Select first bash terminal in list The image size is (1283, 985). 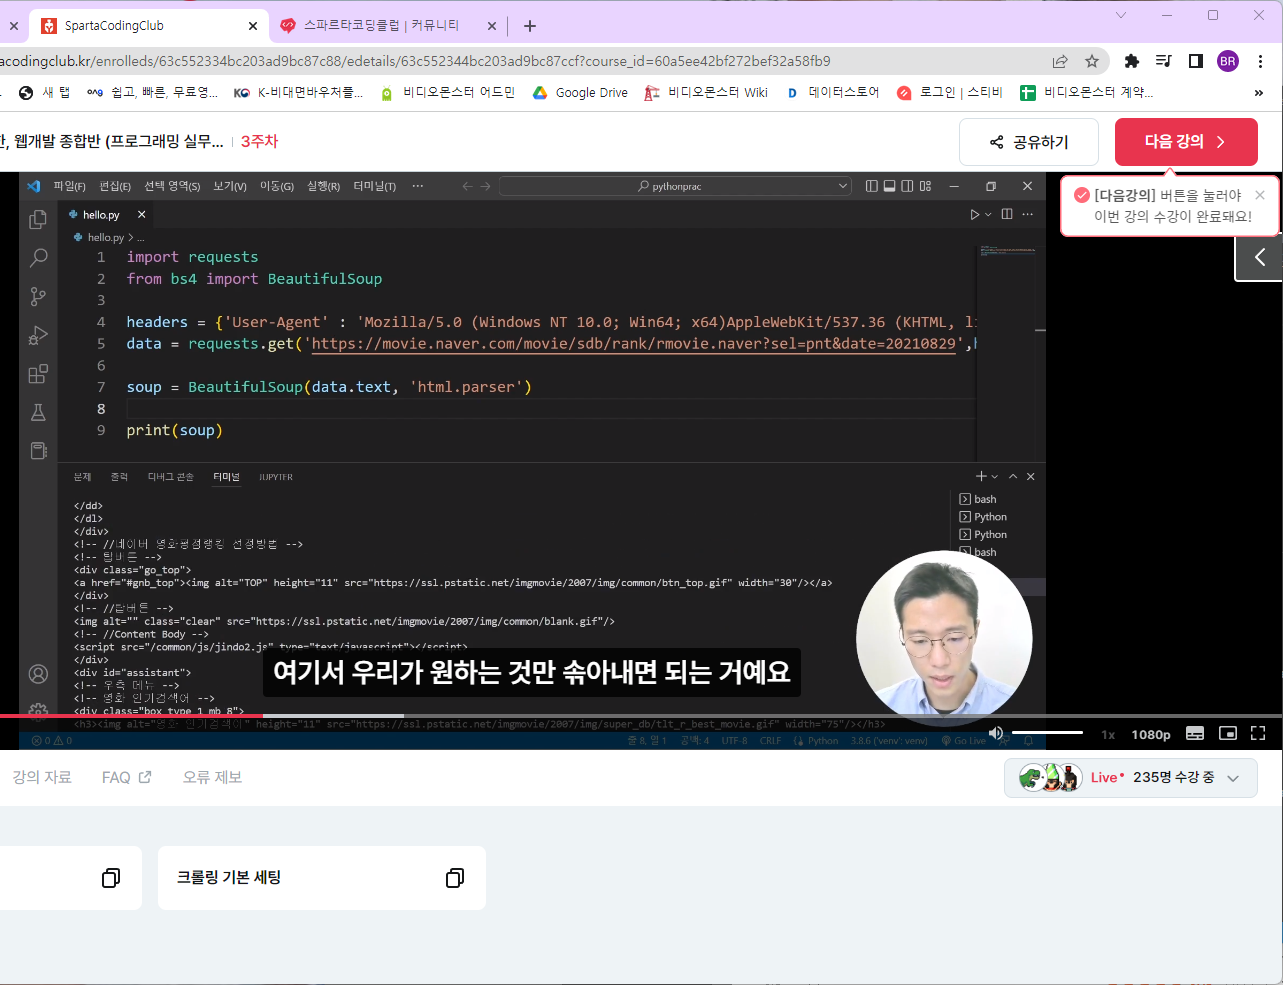[x=978, y=499]
